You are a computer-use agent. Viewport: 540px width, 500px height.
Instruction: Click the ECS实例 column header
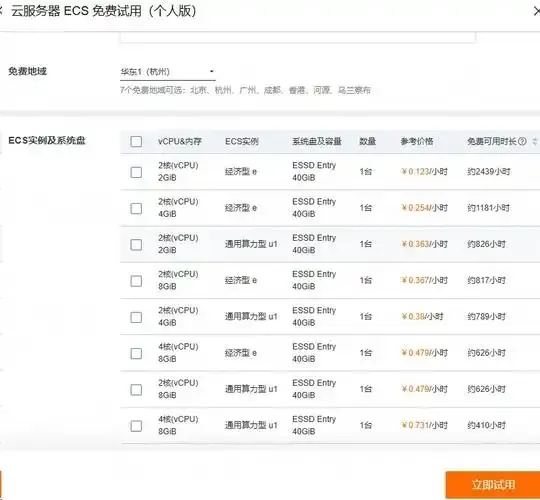(x=242, y=141)
